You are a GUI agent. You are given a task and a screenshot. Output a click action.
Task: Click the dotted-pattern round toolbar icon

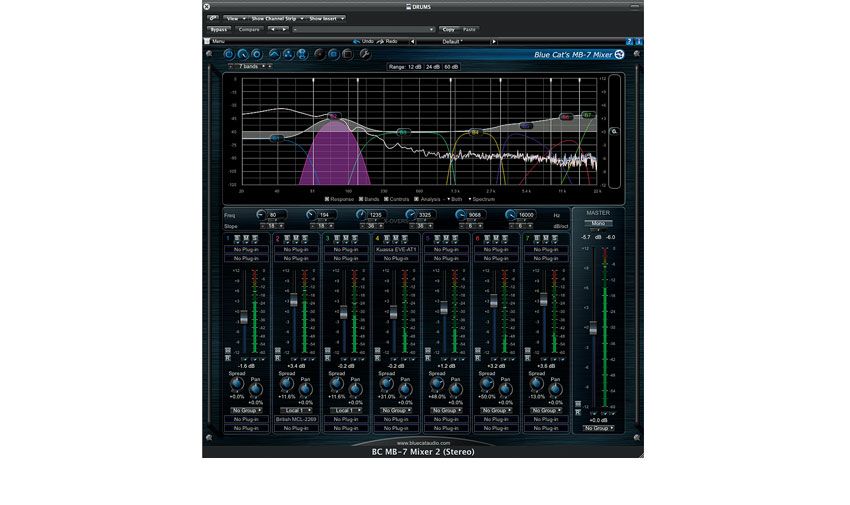(288, 54)
